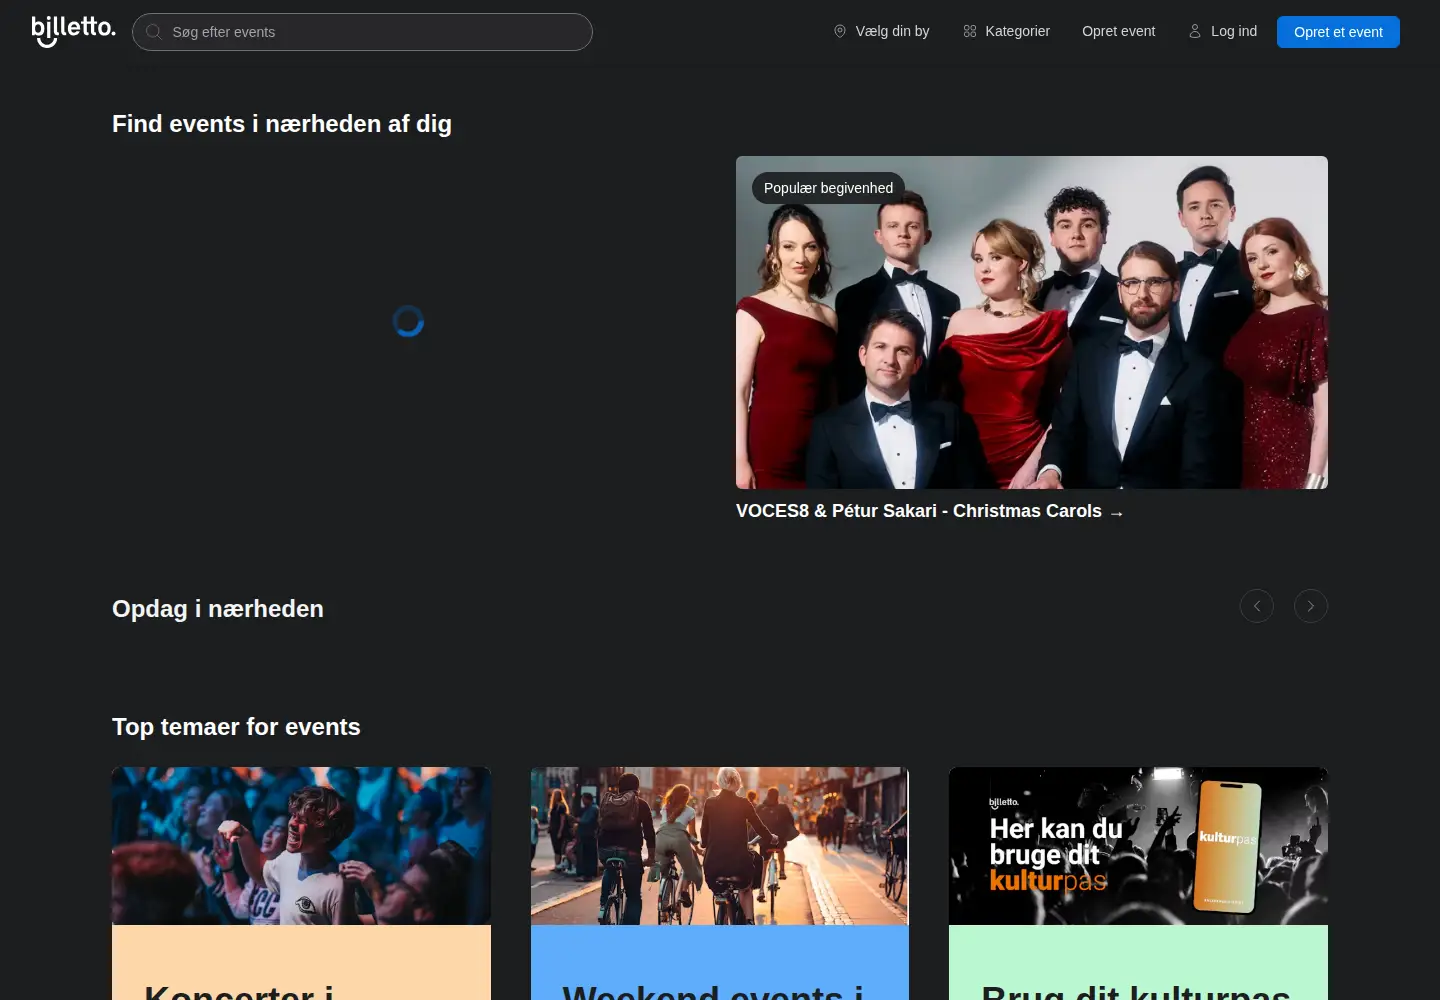Open the cyclists weekend events image
The height and width of the screenshot is (1000, 1440).
point(720,846)
